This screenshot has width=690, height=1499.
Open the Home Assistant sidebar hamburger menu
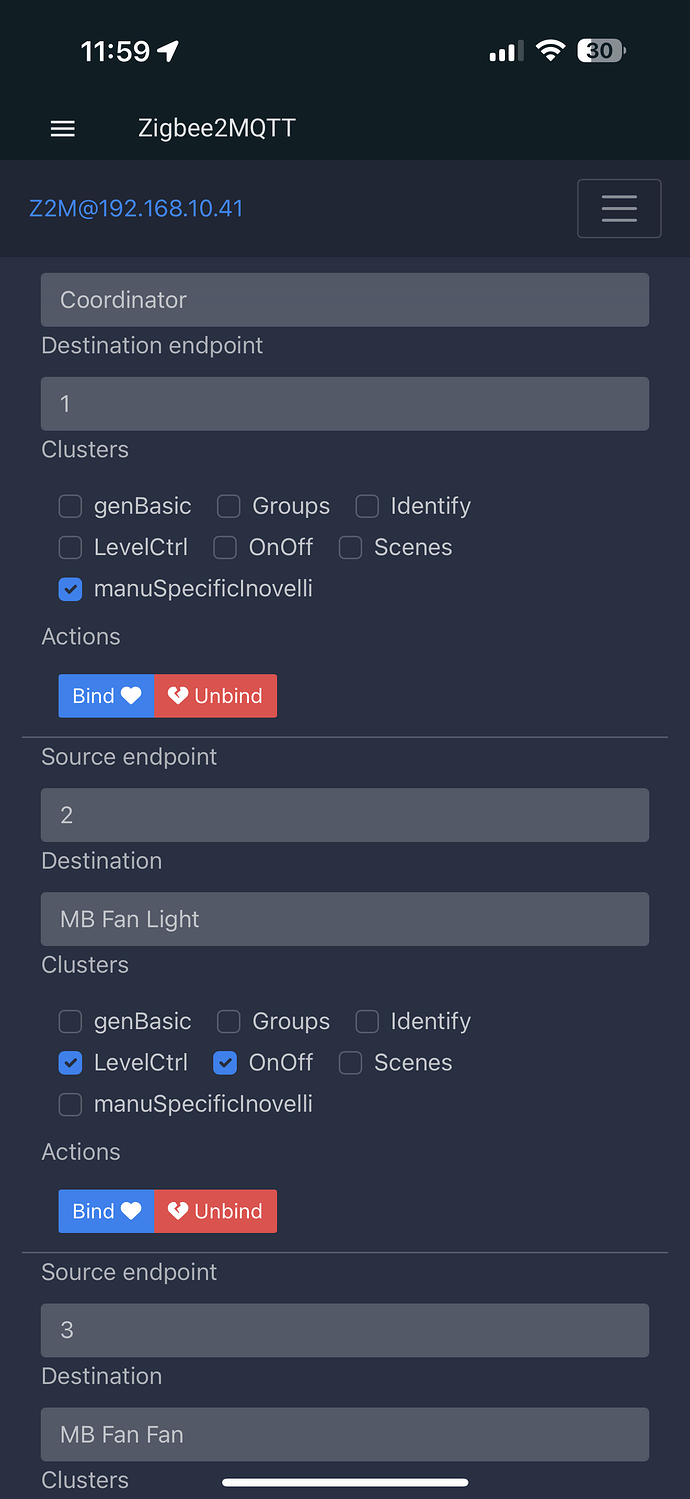(x=63, y=129)
